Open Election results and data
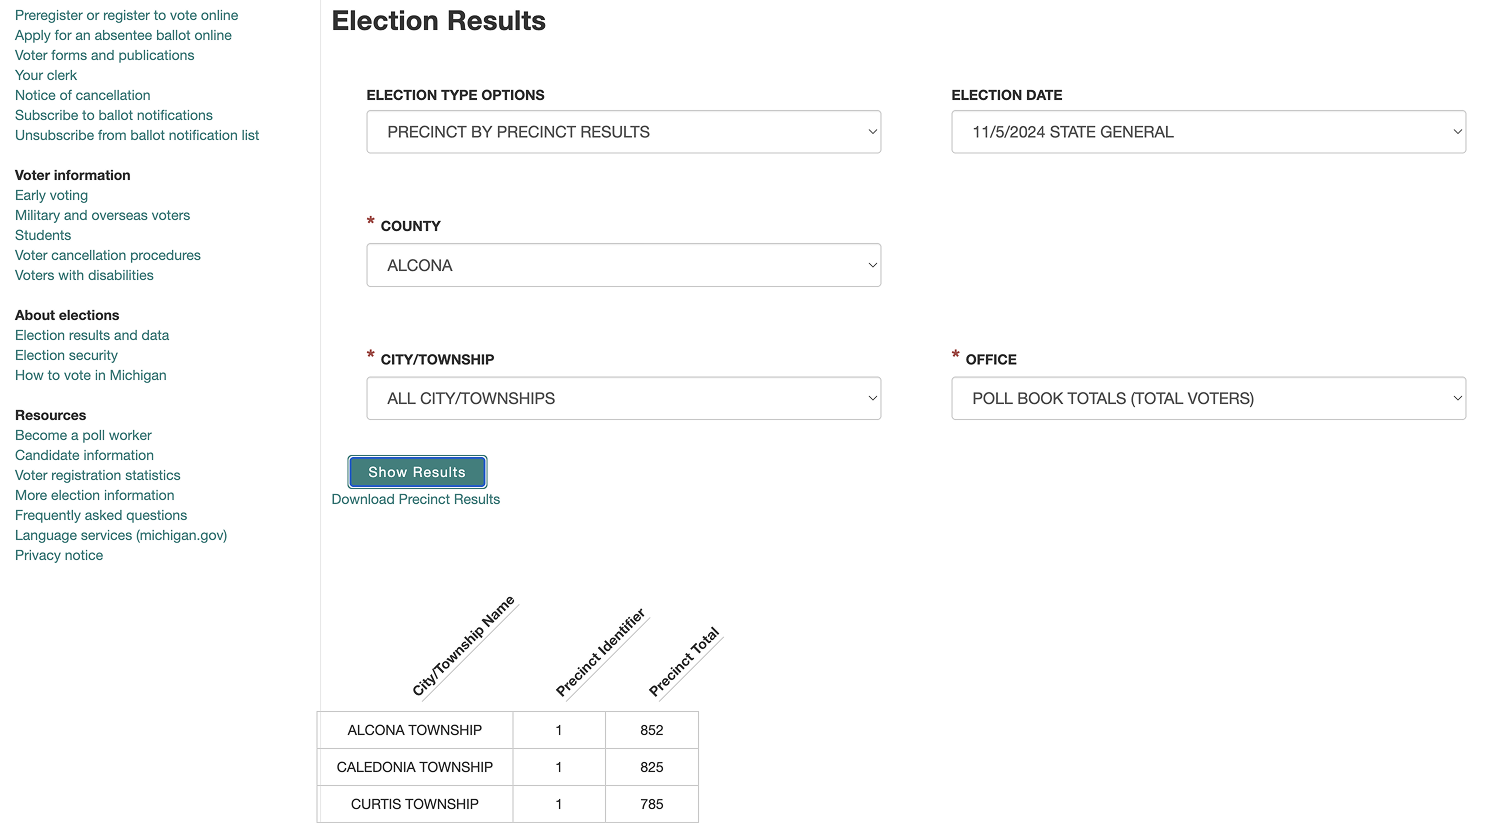The image size is (1512, 823). point(92,335)
